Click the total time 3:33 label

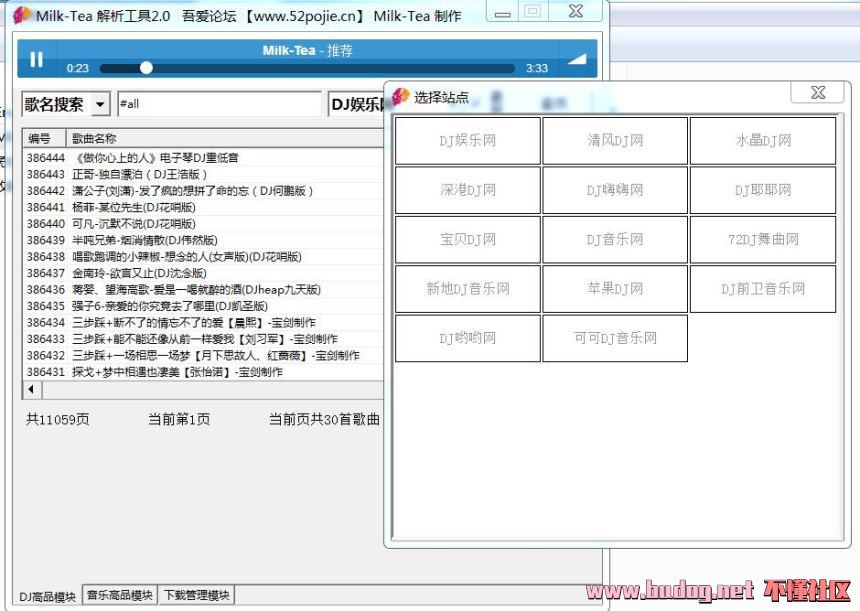pos(536,68)
